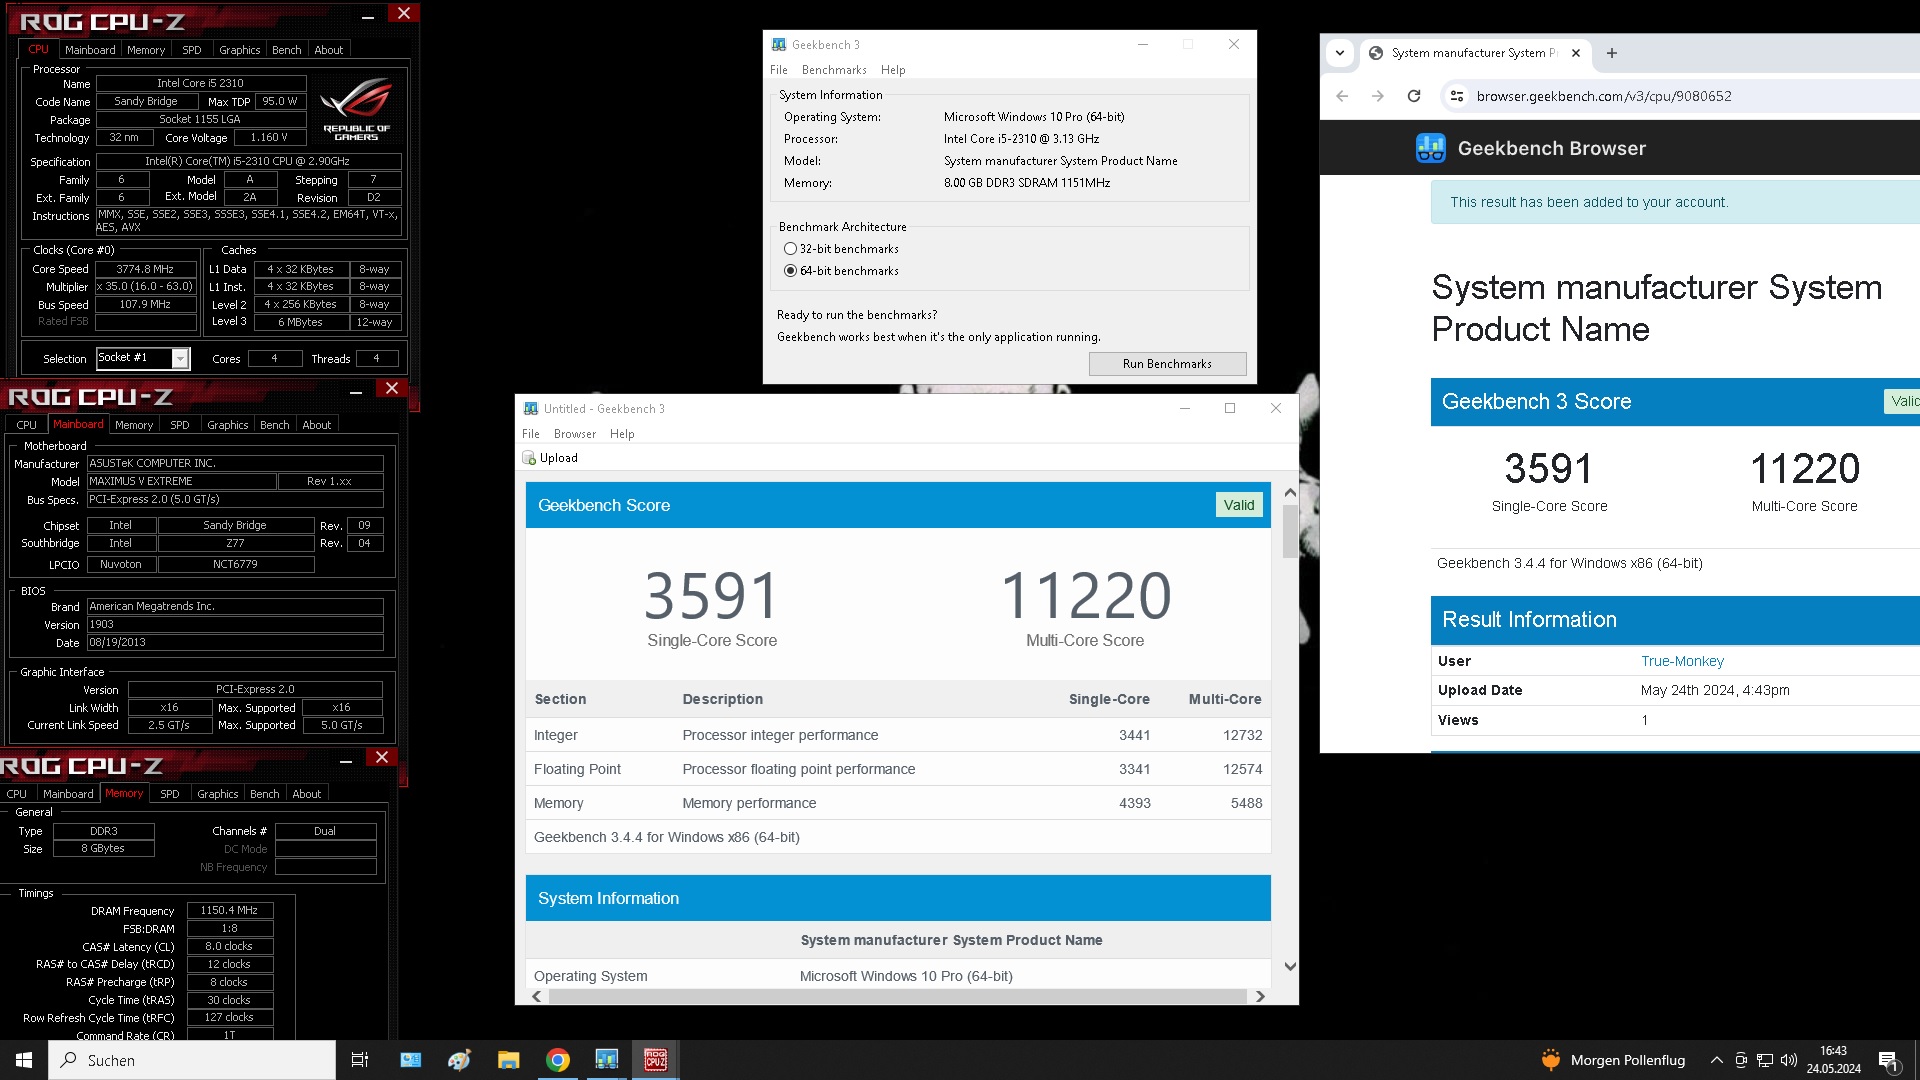This screenshot has height=1080, width=1920.
Task: Click the horizontal scrollbar left arrow
Action: point(537,996)
